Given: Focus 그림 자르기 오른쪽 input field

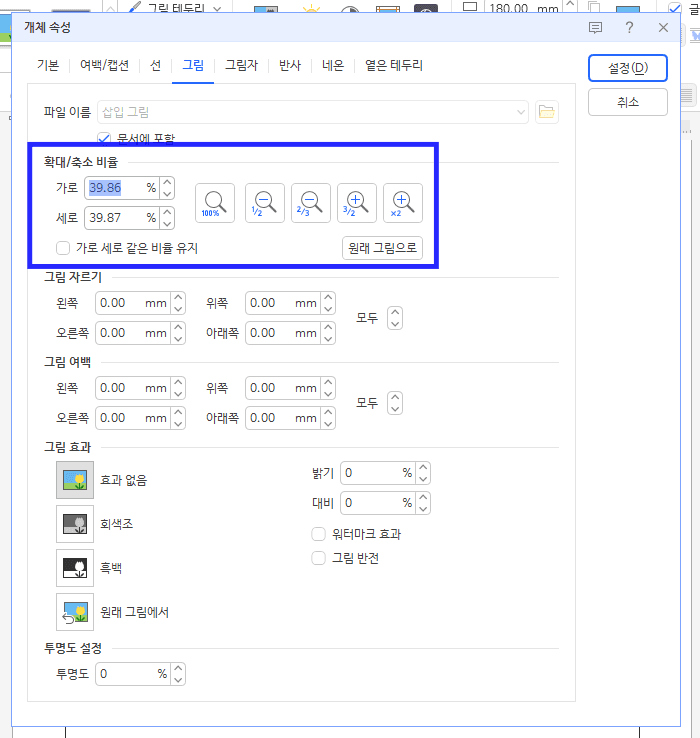Looking at the screenshot, I should point(133,333).
